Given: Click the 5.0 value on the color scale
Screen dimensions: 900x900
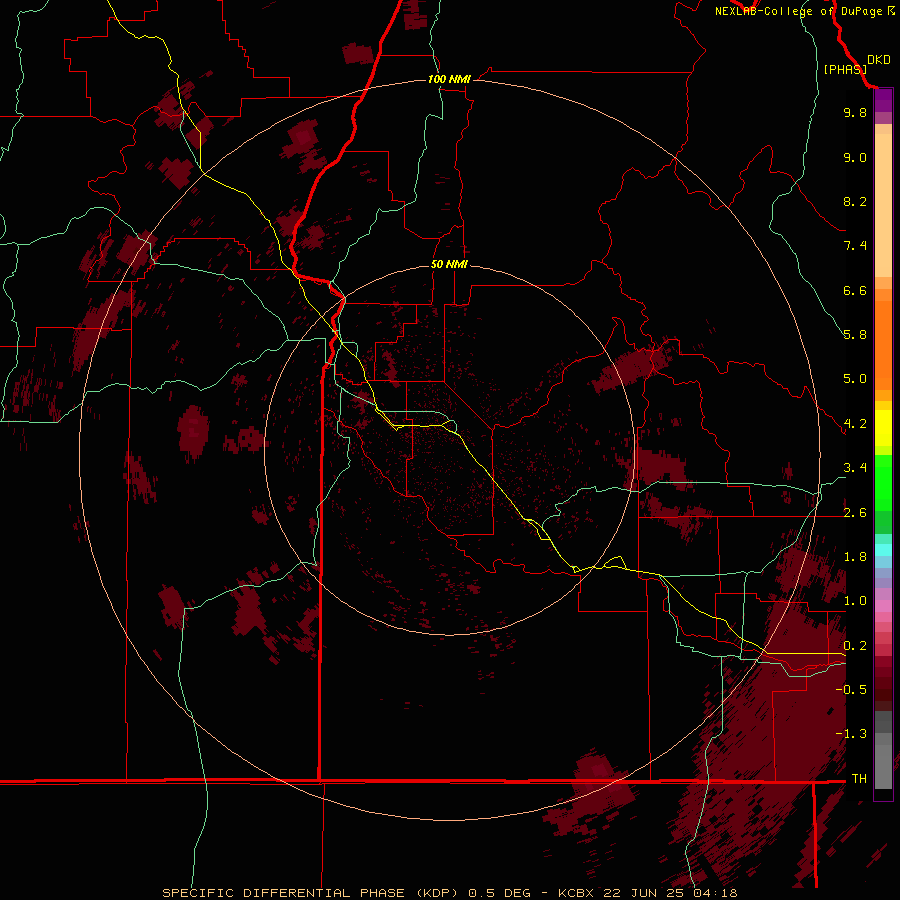Looking at the screenshot, I should [855, 379].
